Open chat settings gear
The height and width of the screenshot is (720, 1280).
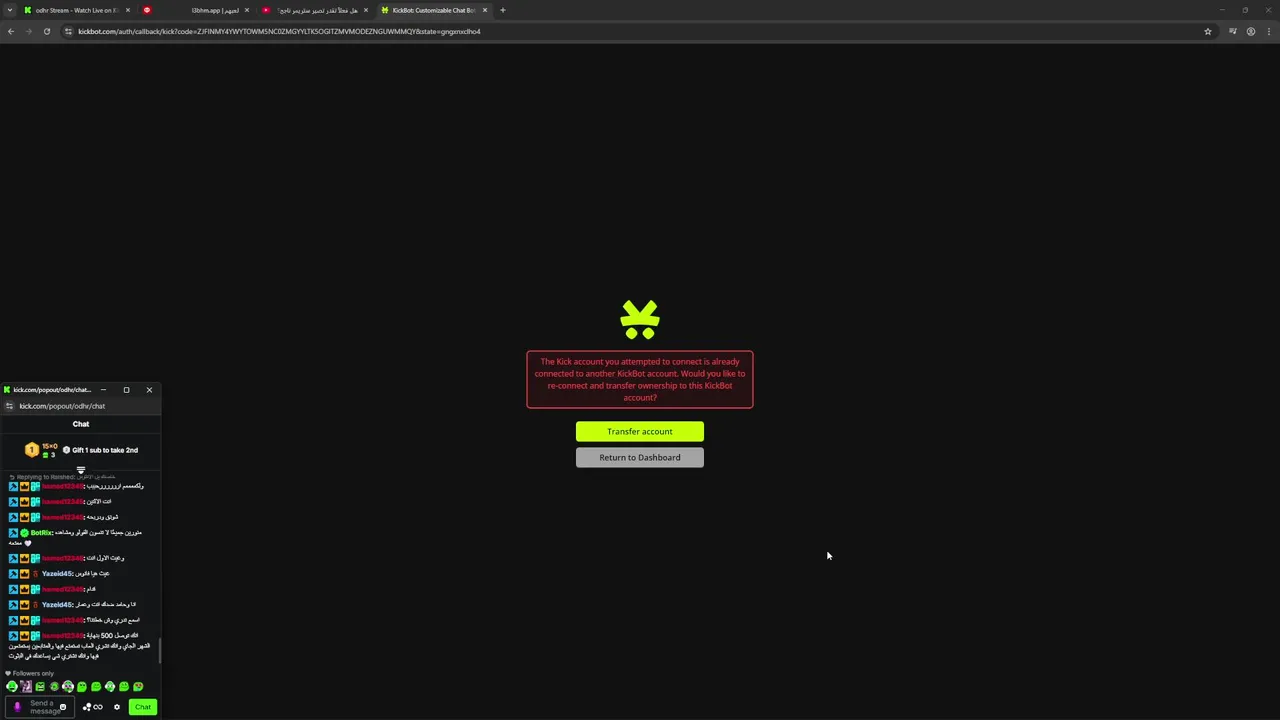(116, 707)
